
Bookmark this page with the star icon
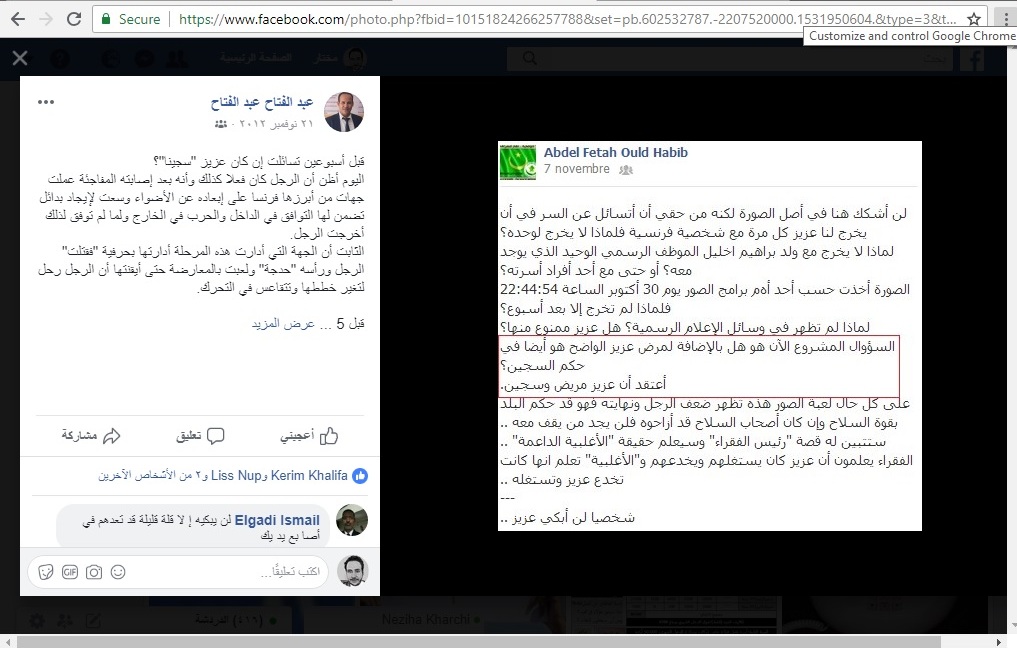point(974,19)
